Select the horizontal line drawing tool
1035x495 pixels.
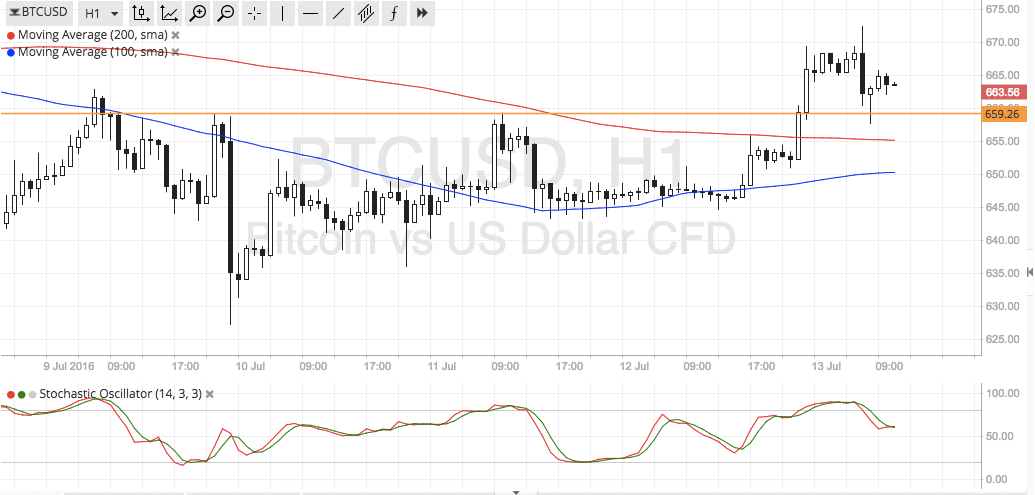(x=311, y=13)
